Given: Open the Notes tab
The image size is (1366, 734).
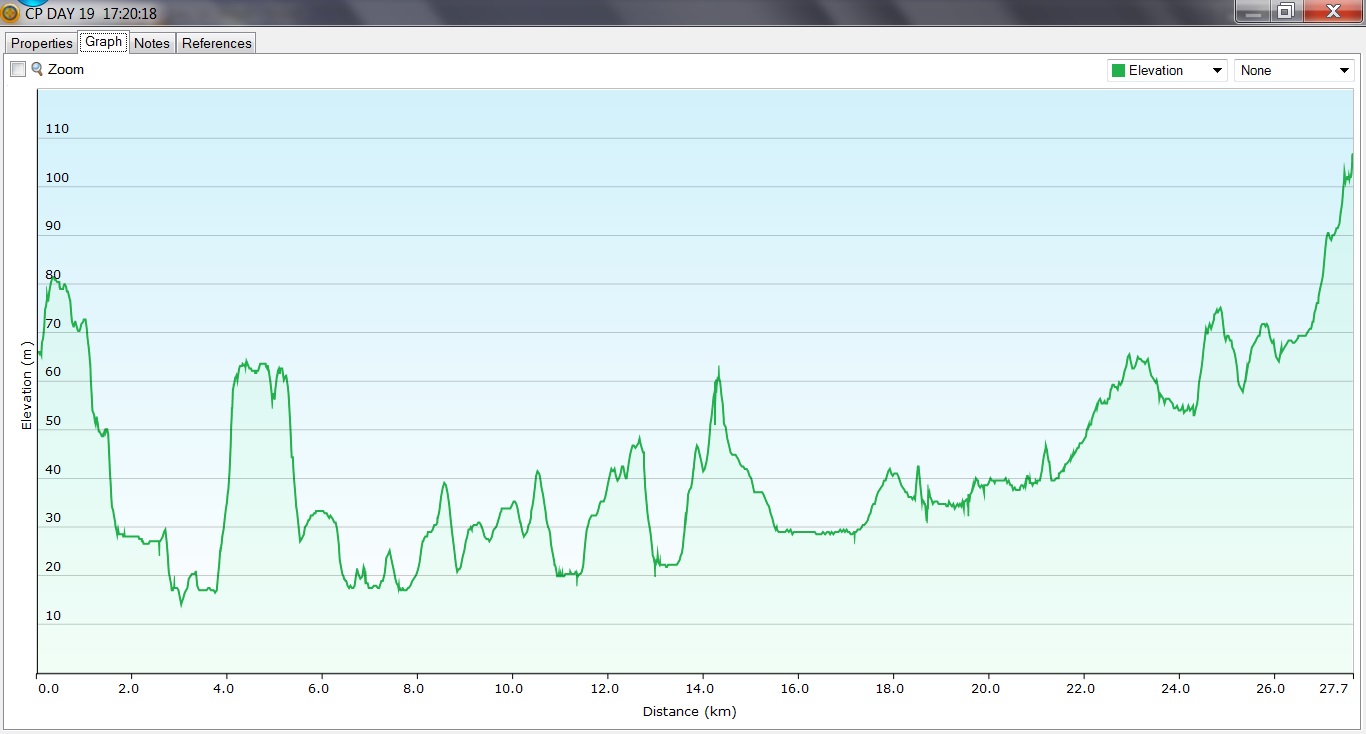Looking at the screenshot, I should coord(152,43).
